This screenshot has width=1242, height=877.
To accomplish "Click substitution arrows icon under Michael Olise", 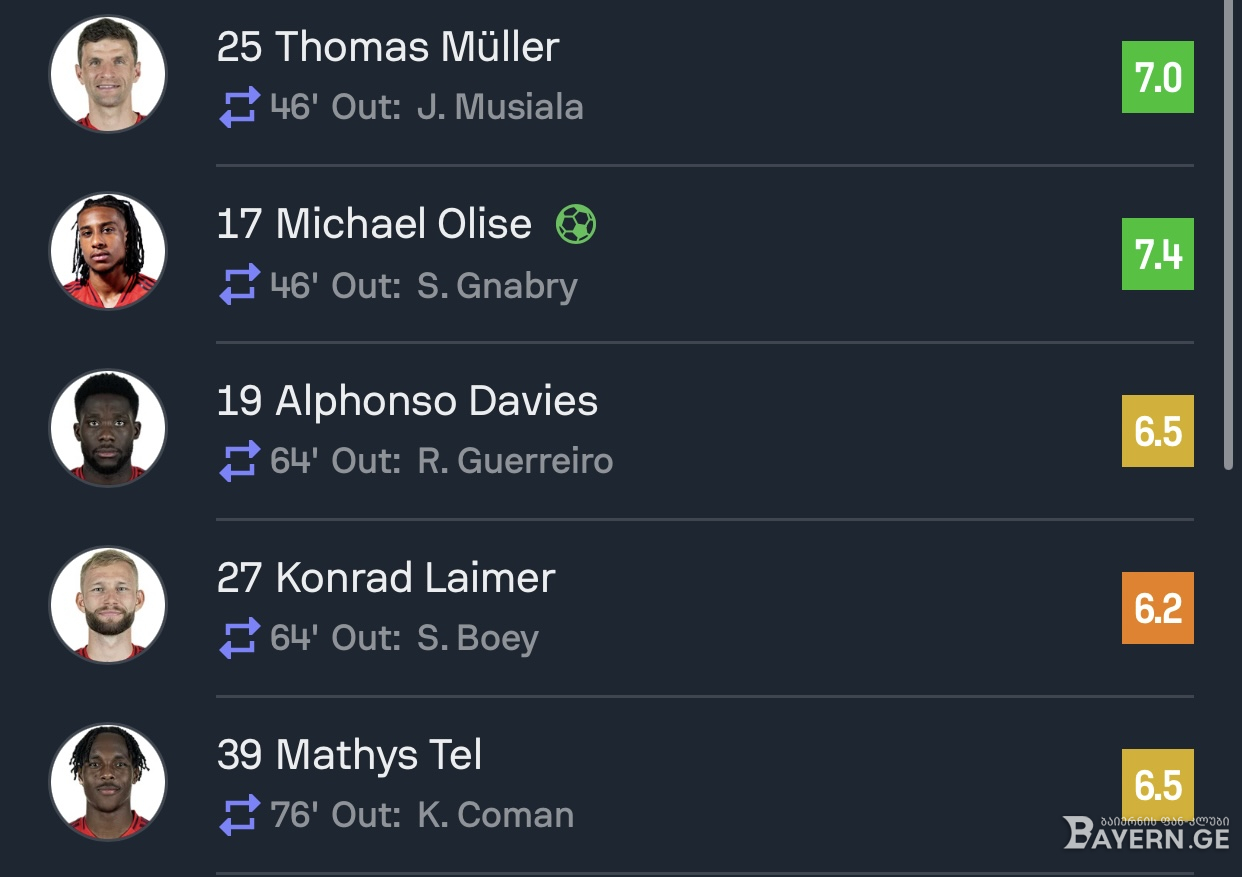I will (x=239, y=285).
